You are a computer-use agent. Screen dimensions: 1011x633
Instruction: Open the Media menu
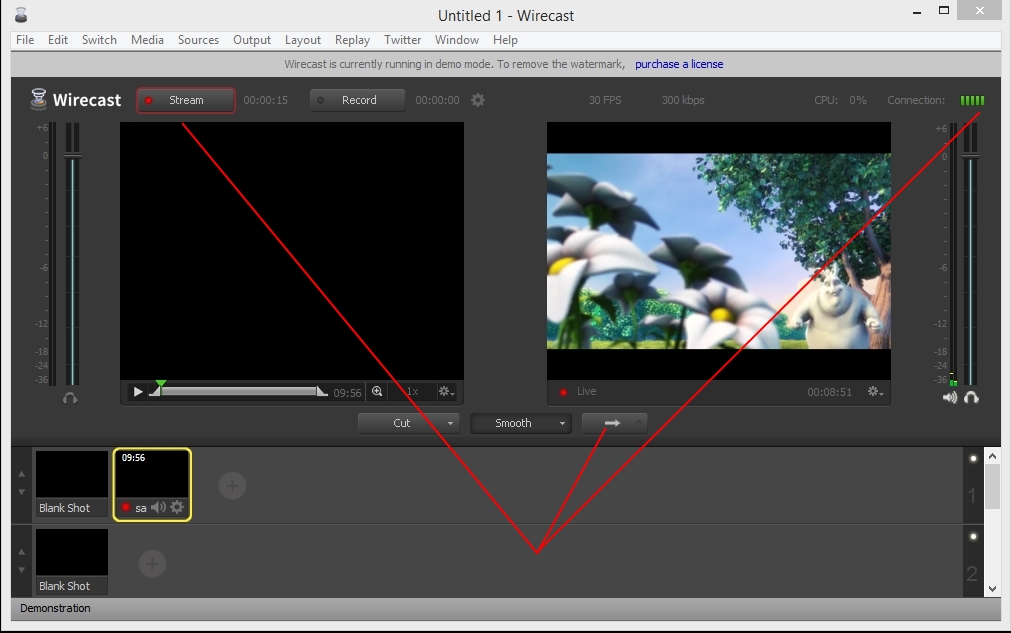coord(147,40)
